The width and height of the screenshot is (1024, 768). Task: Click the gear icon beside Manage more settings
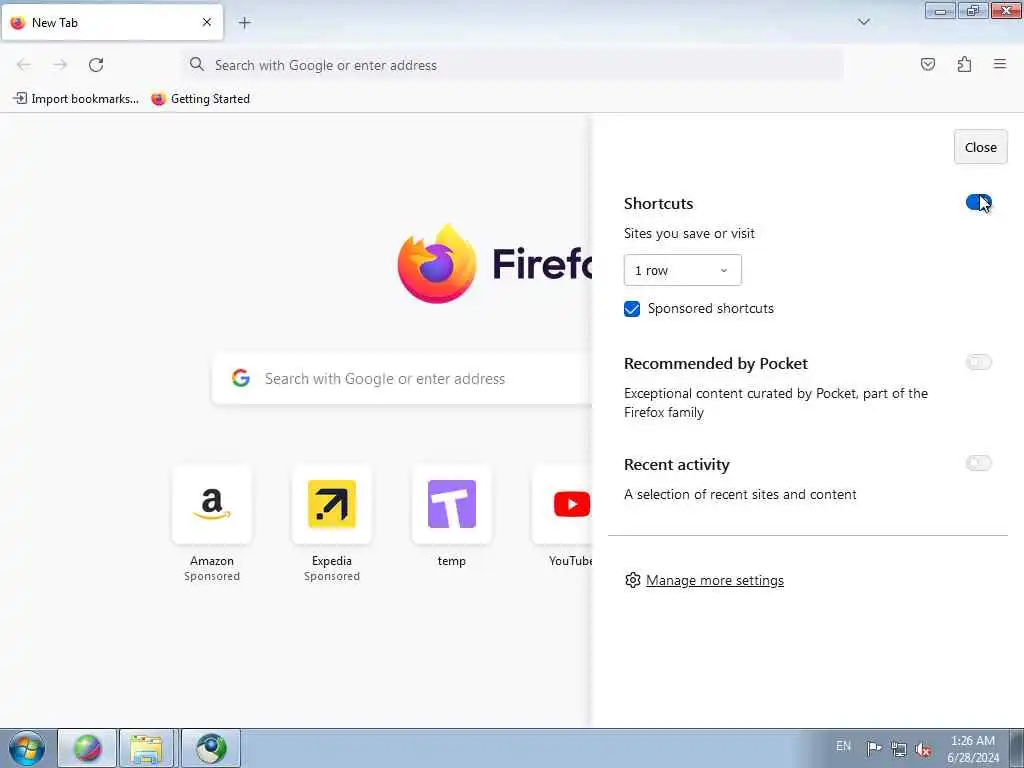[x=632, y=580]
